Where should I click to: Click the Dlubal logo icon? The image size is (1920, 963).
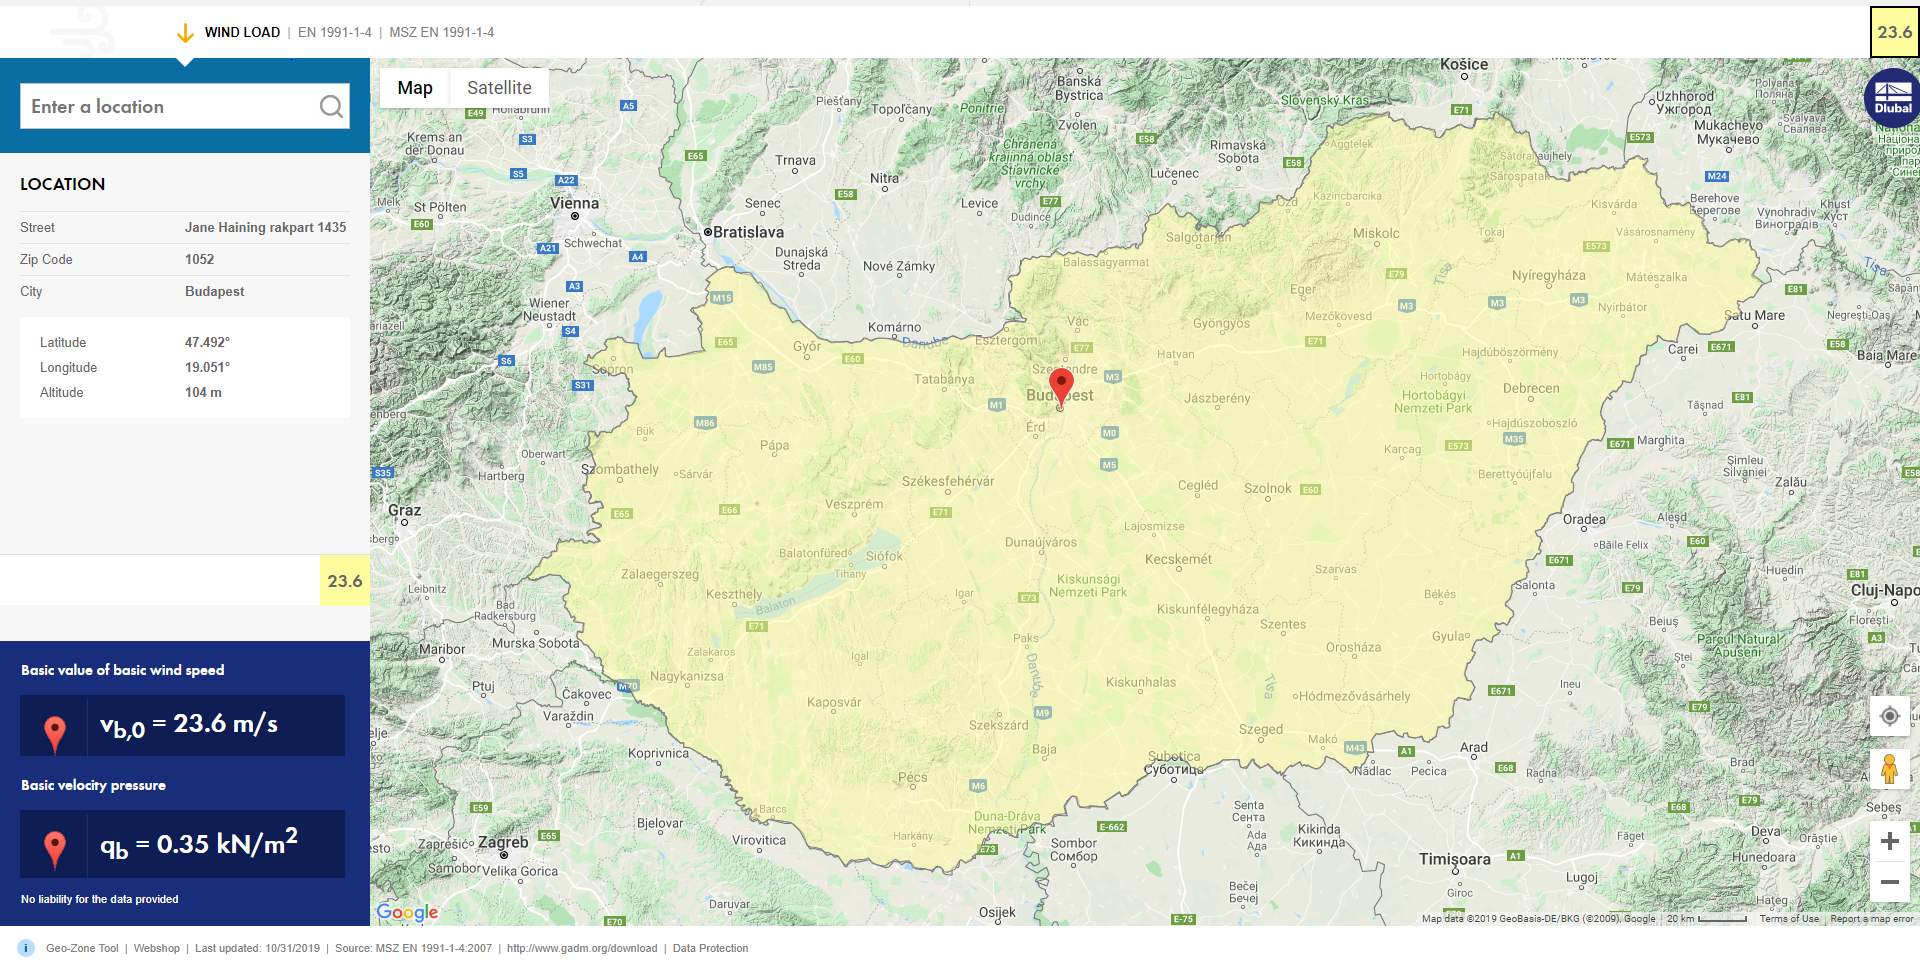(x=1891, y=97)
